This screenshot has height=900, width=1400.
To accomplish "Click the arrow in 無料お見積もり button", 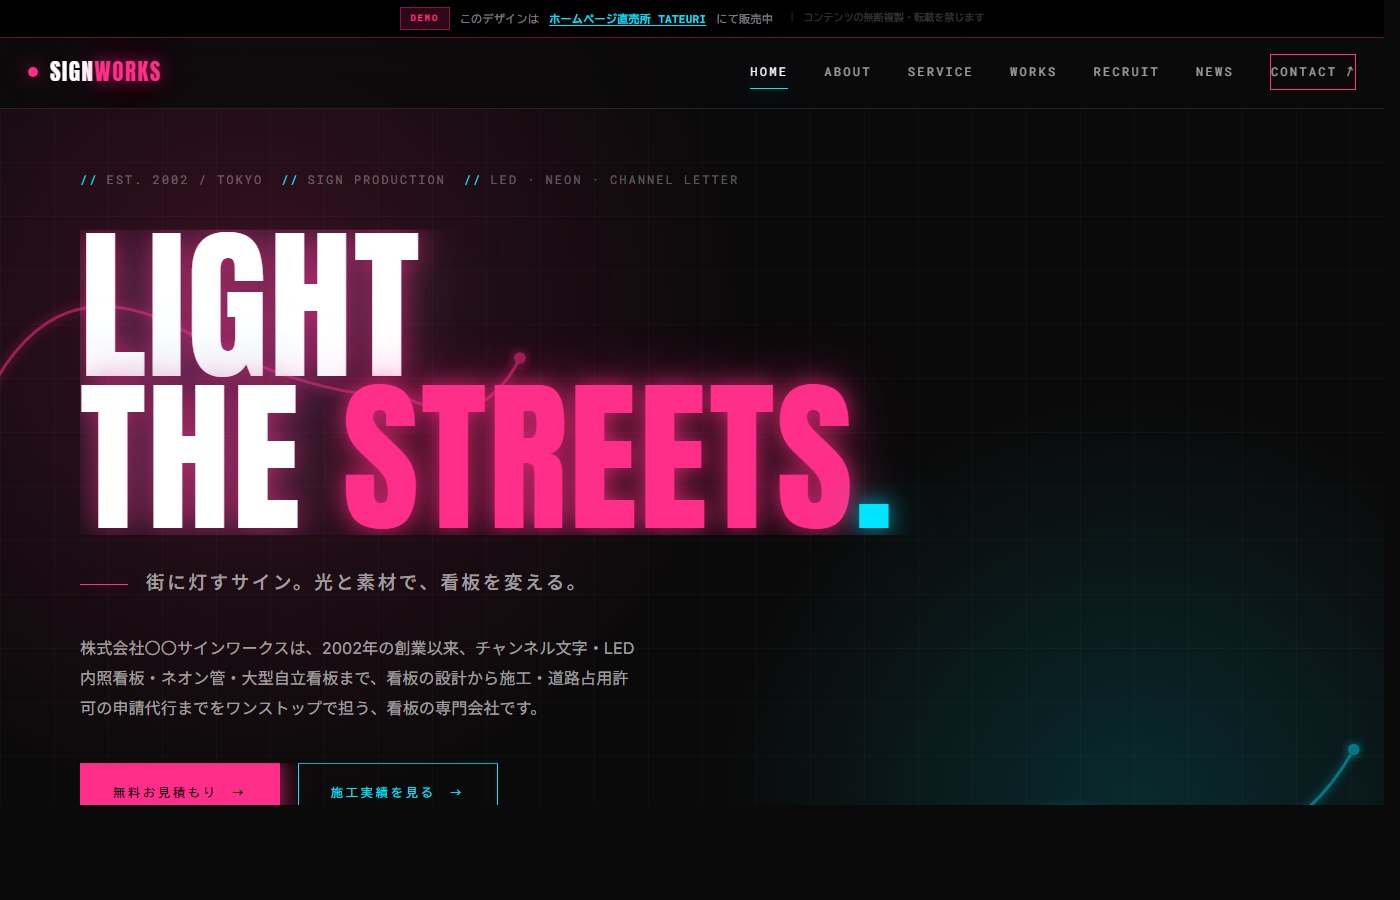I will click(x=238, y=792).
